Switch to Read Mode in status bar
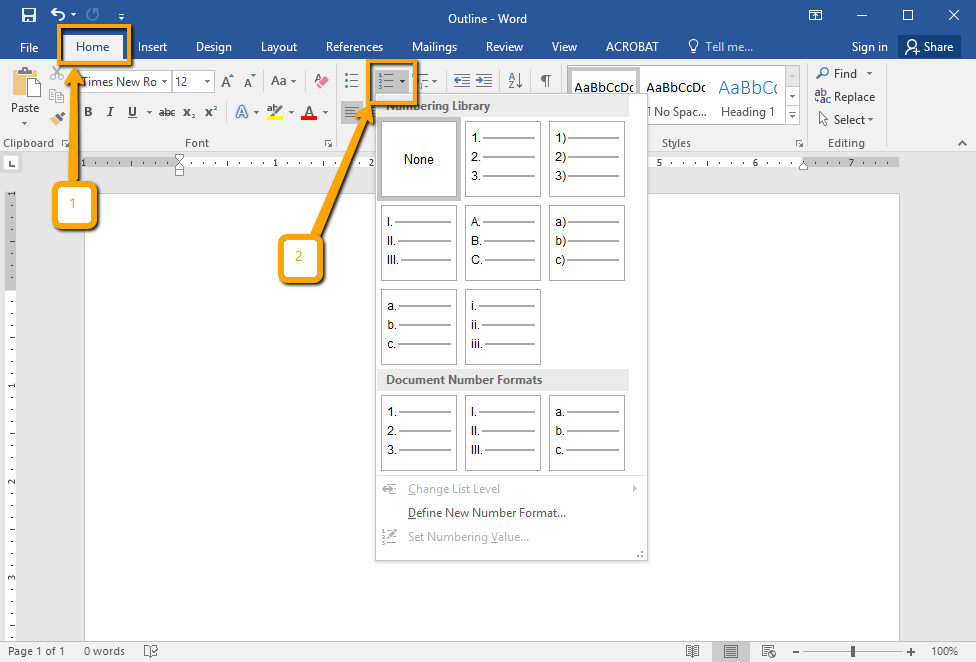Screen dimensions: 976x662 coord(692,651)
